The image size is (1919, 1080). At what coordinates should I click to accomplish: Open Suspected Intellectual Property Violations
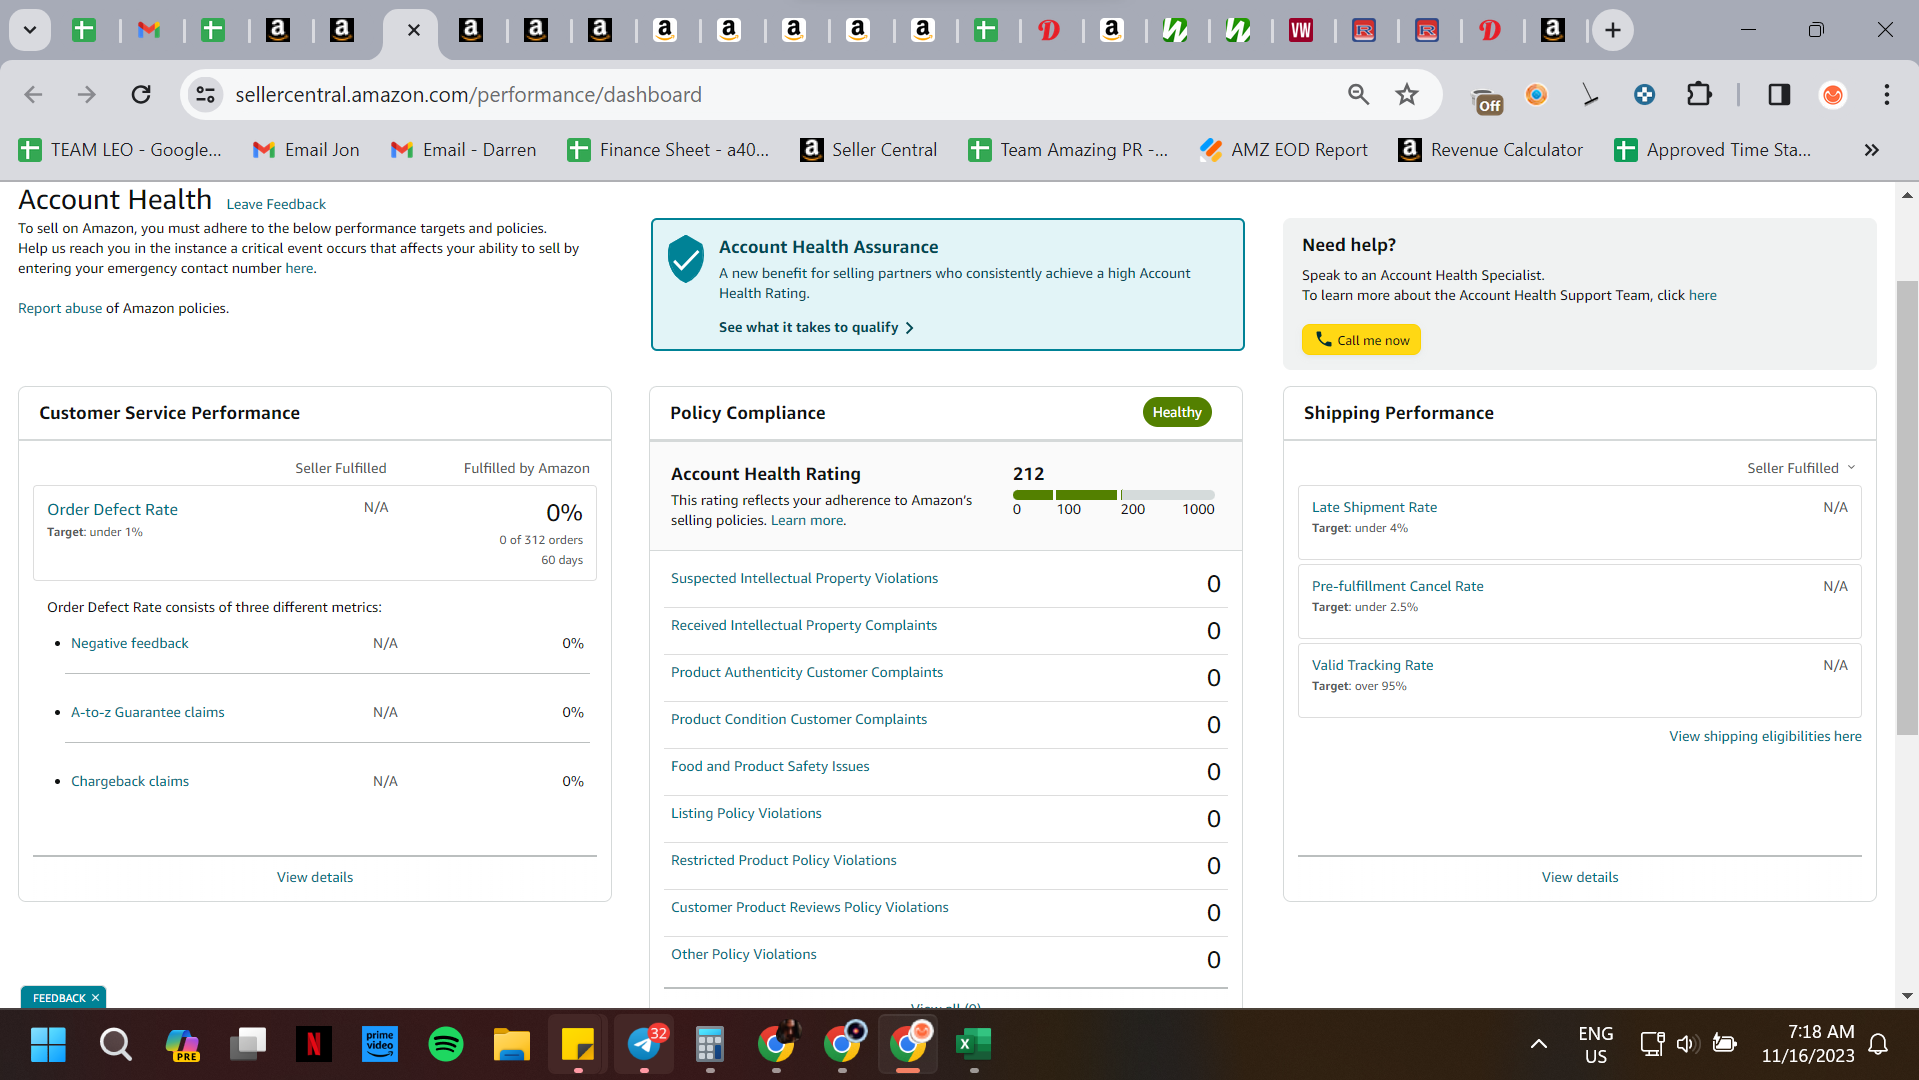(x=805, y=578)
